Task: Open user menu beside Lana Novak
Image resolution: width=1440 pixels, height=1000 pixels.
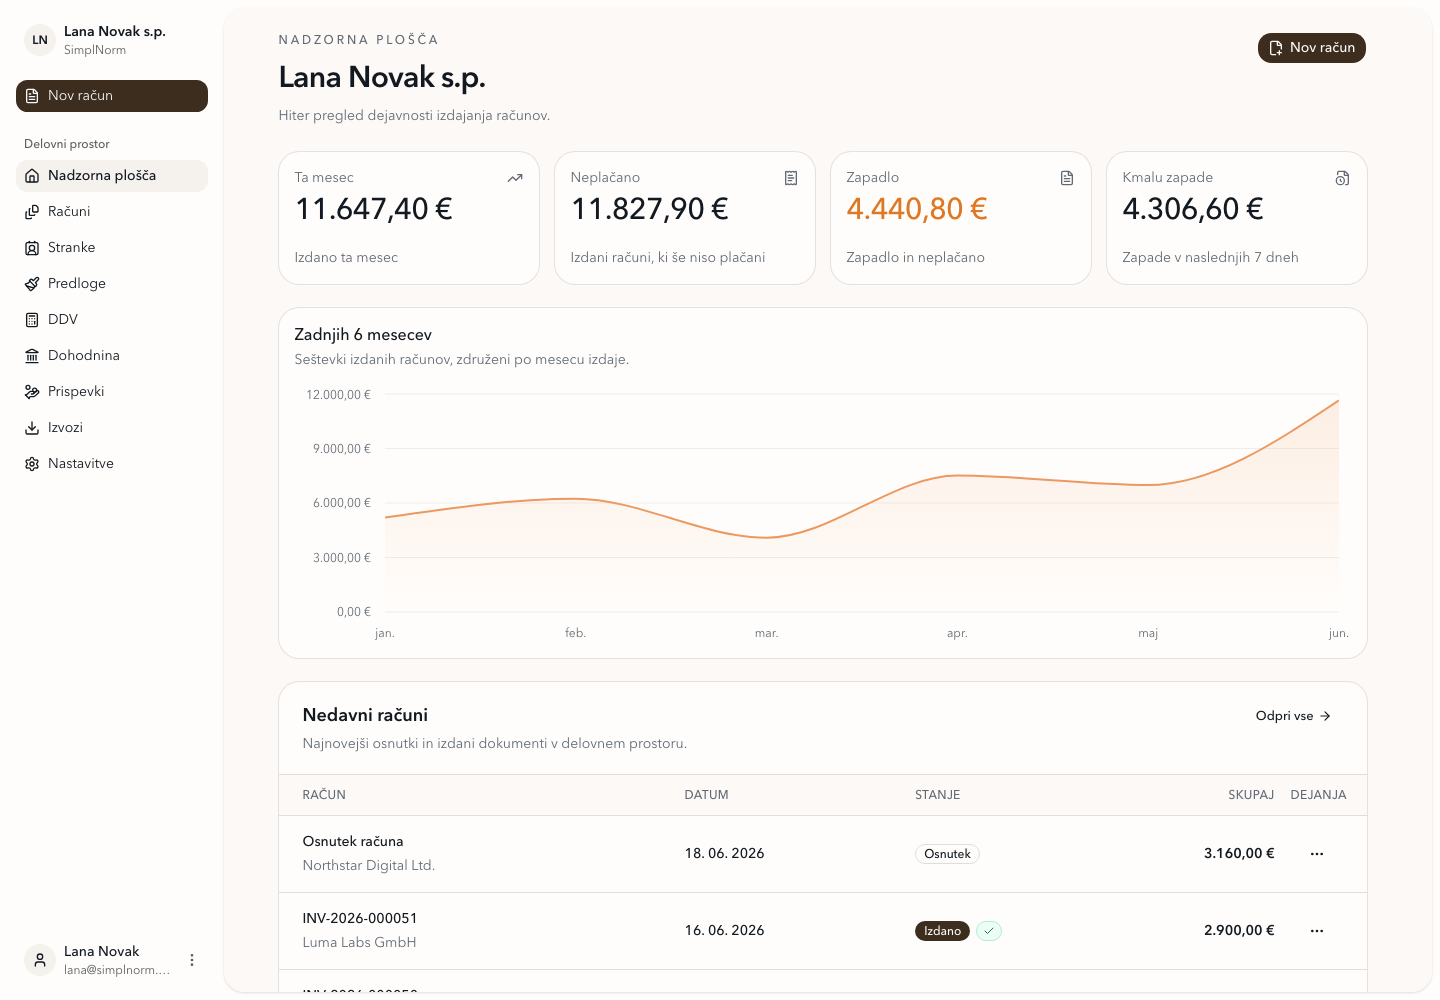Action: click(192, 960)
